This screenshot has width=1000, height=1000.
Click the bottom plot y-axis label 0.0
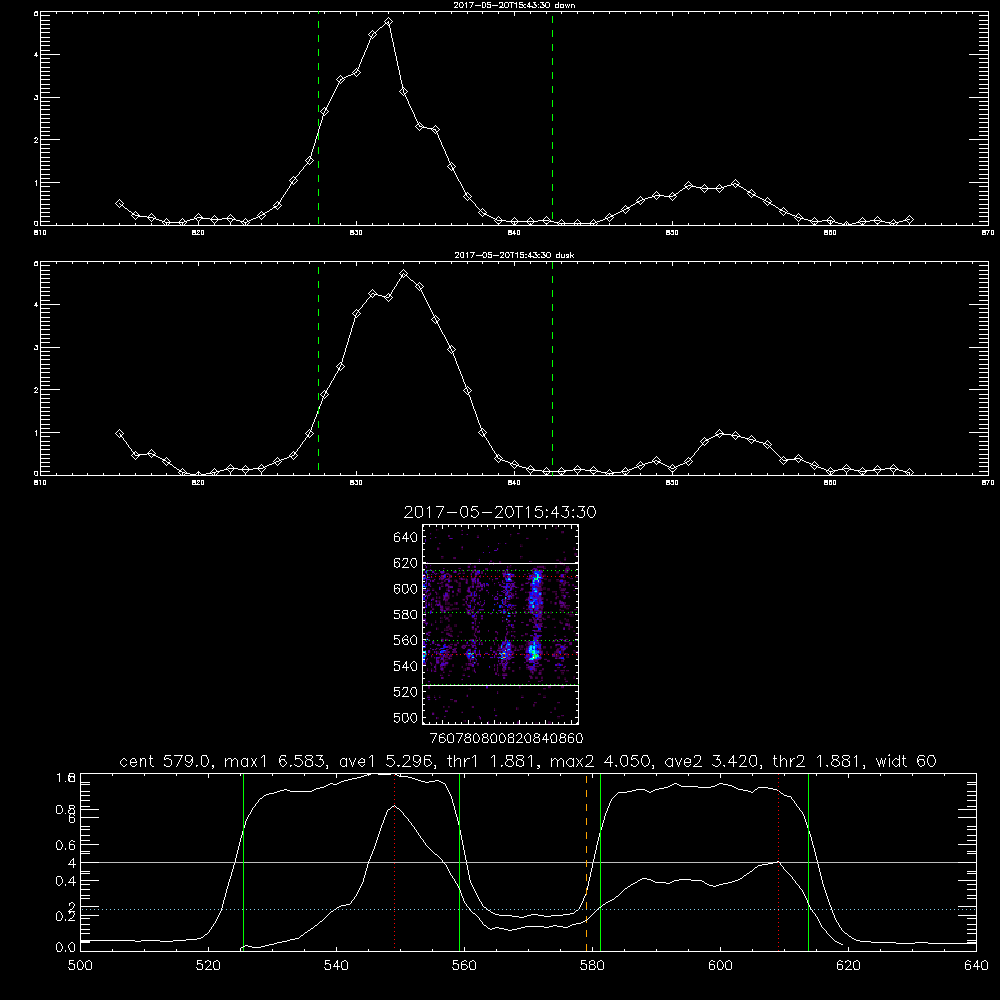65,947
